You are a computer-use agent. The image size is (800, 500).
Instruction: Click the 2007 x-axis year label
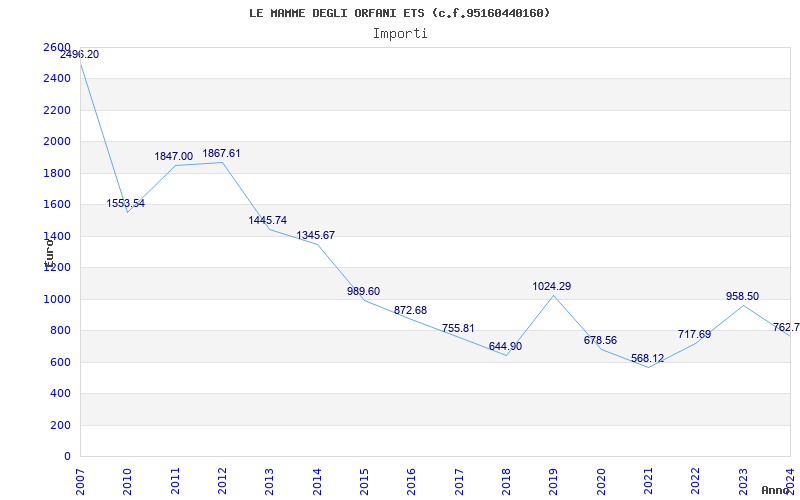pyautogui.click(x=80, y=482)
